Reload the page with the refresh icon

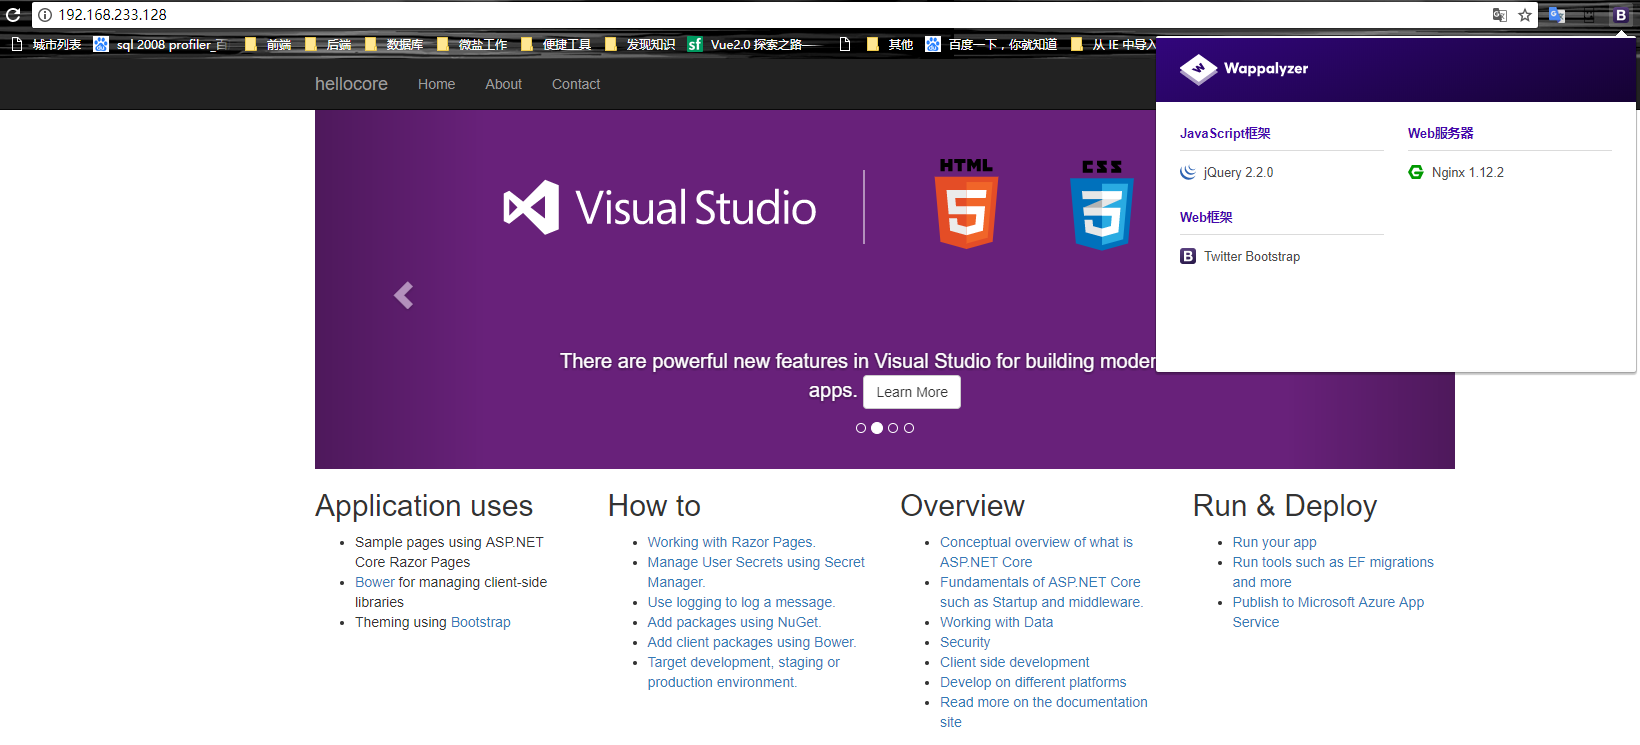(x=13, y=15)
